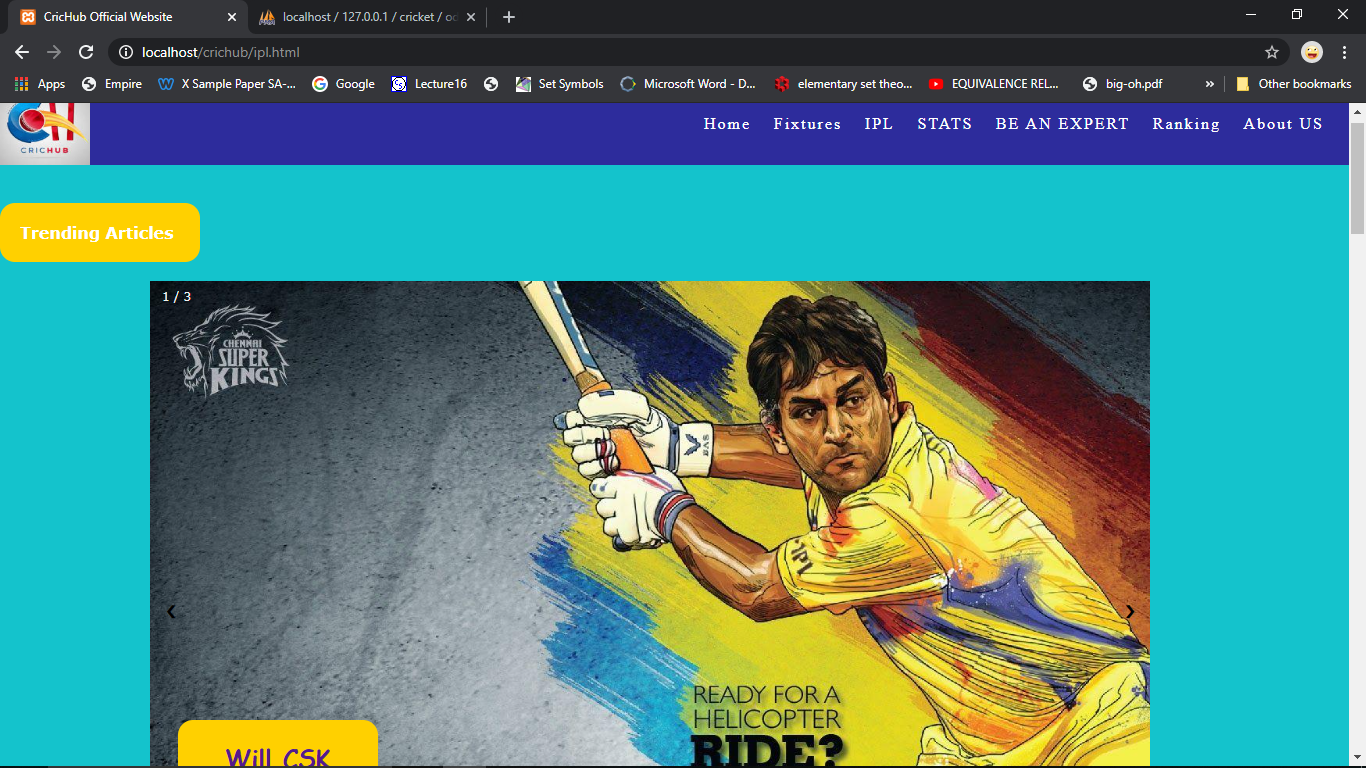The image size is (1366, 768).
Task: Switch to localhost phpMyAdmin cricket tab
Action: pos(366,17)
